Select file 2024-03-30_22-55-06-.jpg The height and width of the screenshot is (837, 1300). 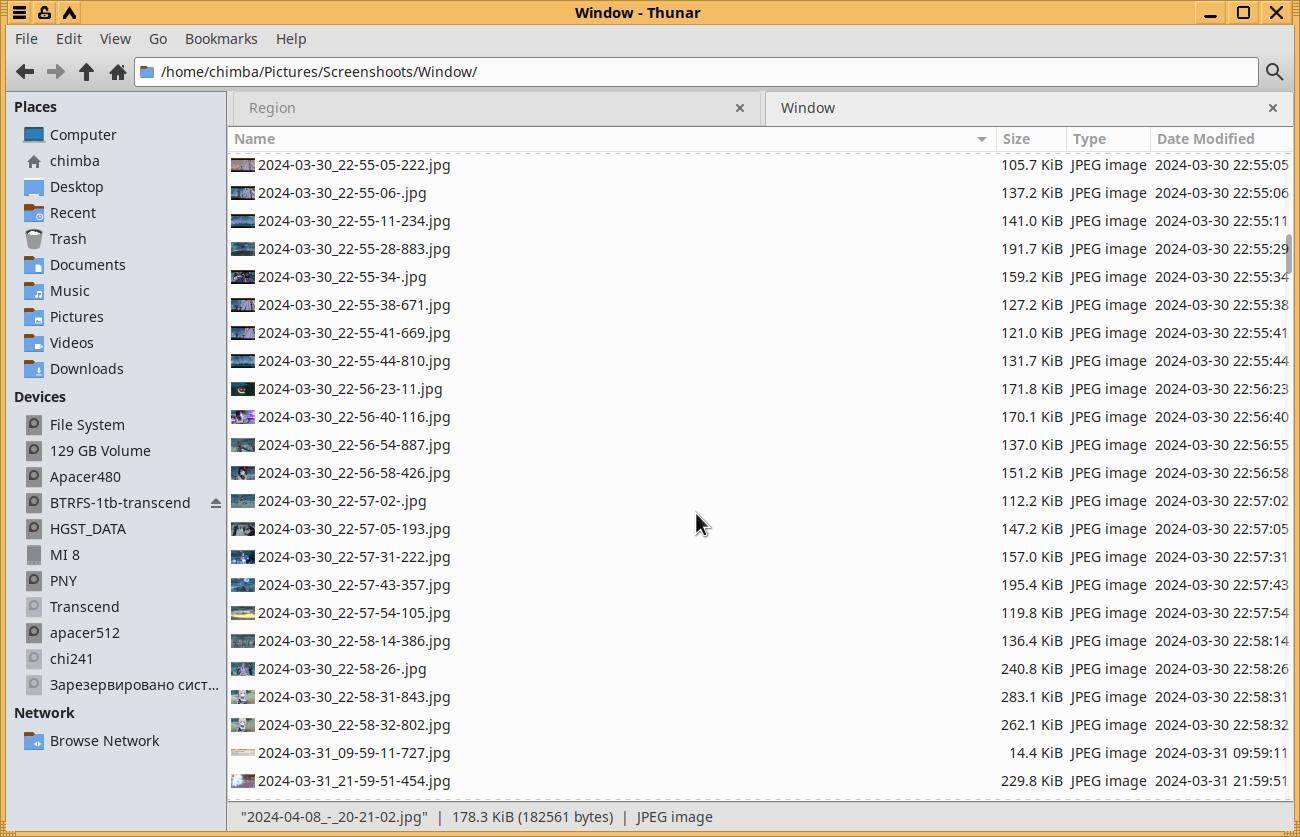342,193
